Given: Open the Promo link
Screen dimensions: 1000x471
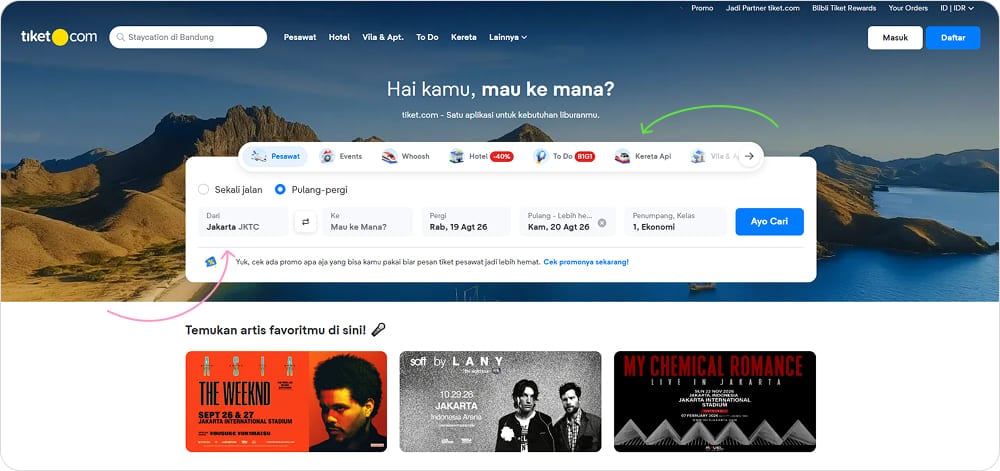Looking at the screenshot, I should (x=702, y=8).
